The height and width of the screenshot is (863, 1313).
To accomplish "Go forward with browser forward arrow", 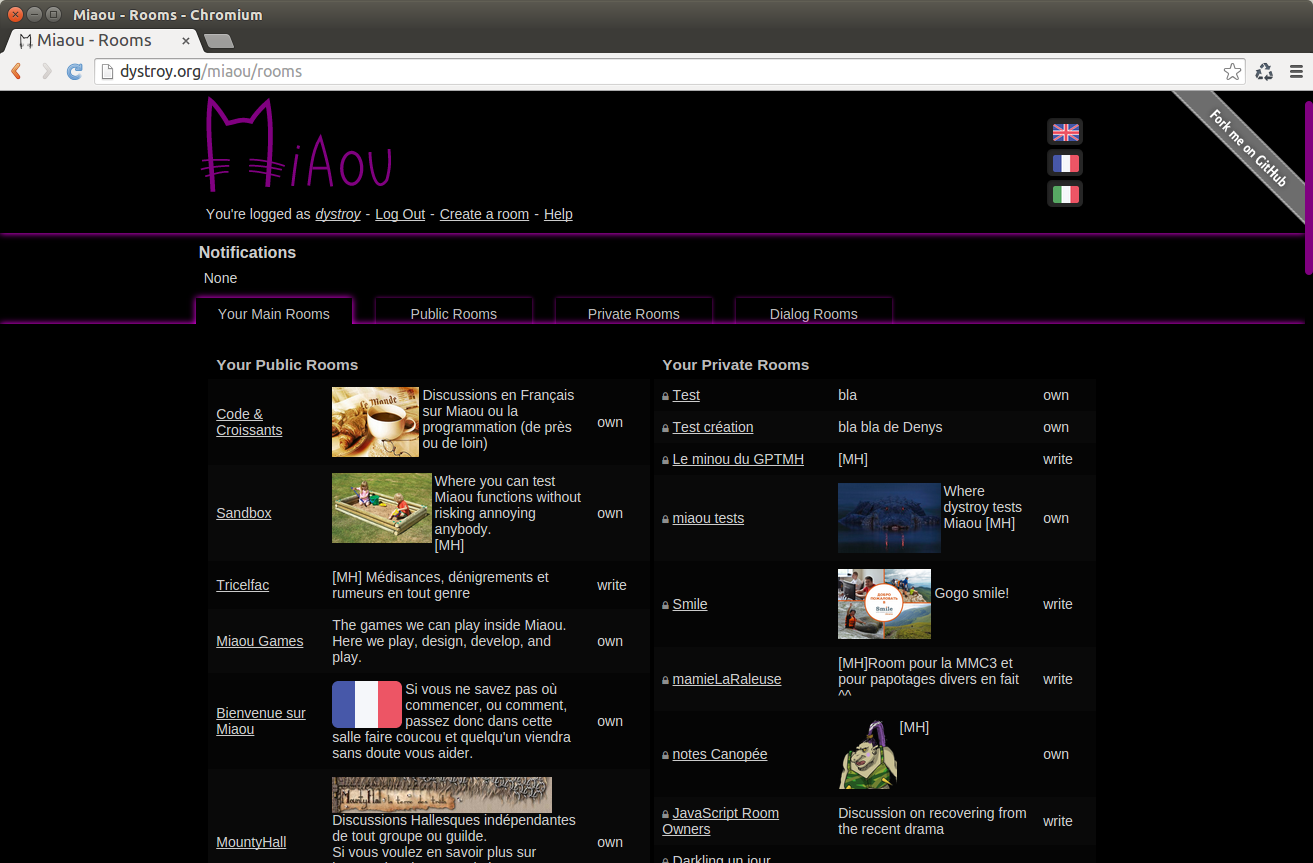I will [x=46, y=71].
